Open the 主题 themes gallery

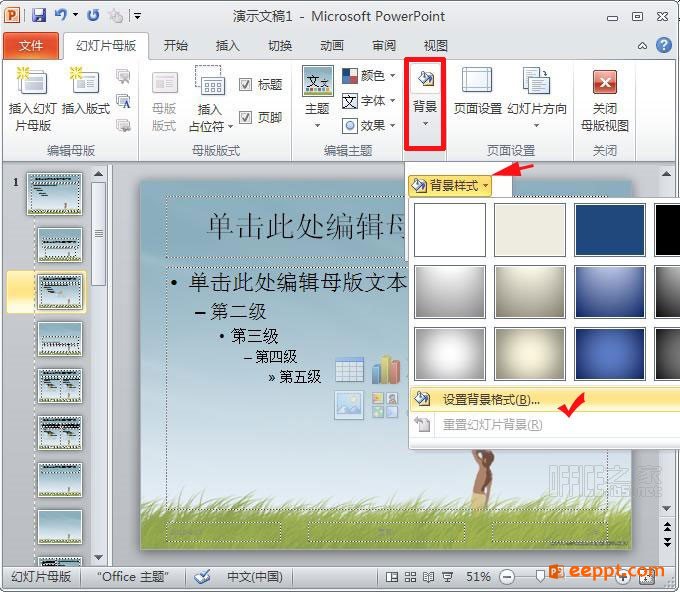pos(317,97)
